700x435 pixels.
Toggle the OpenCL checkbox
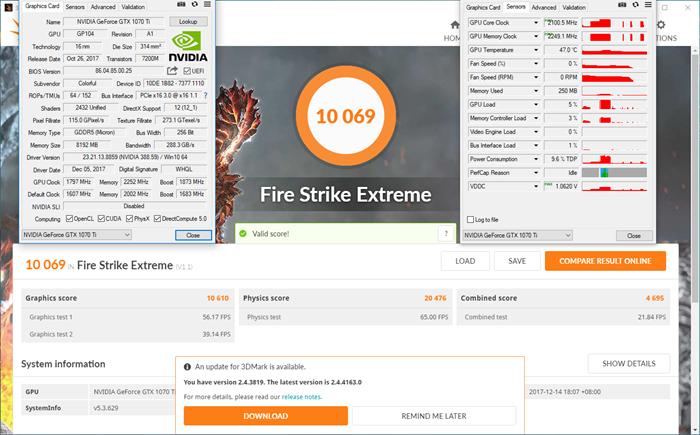69,218
